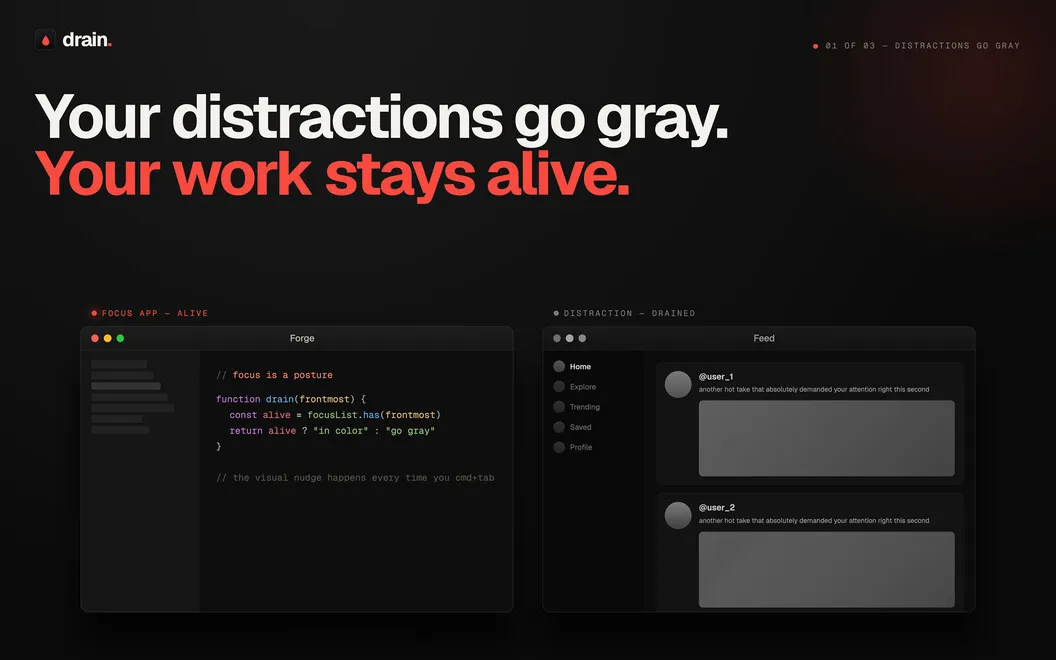Open Saved in the Feed sidebar
Viewport: 1056px width, 660px height.
coord(581,427)
